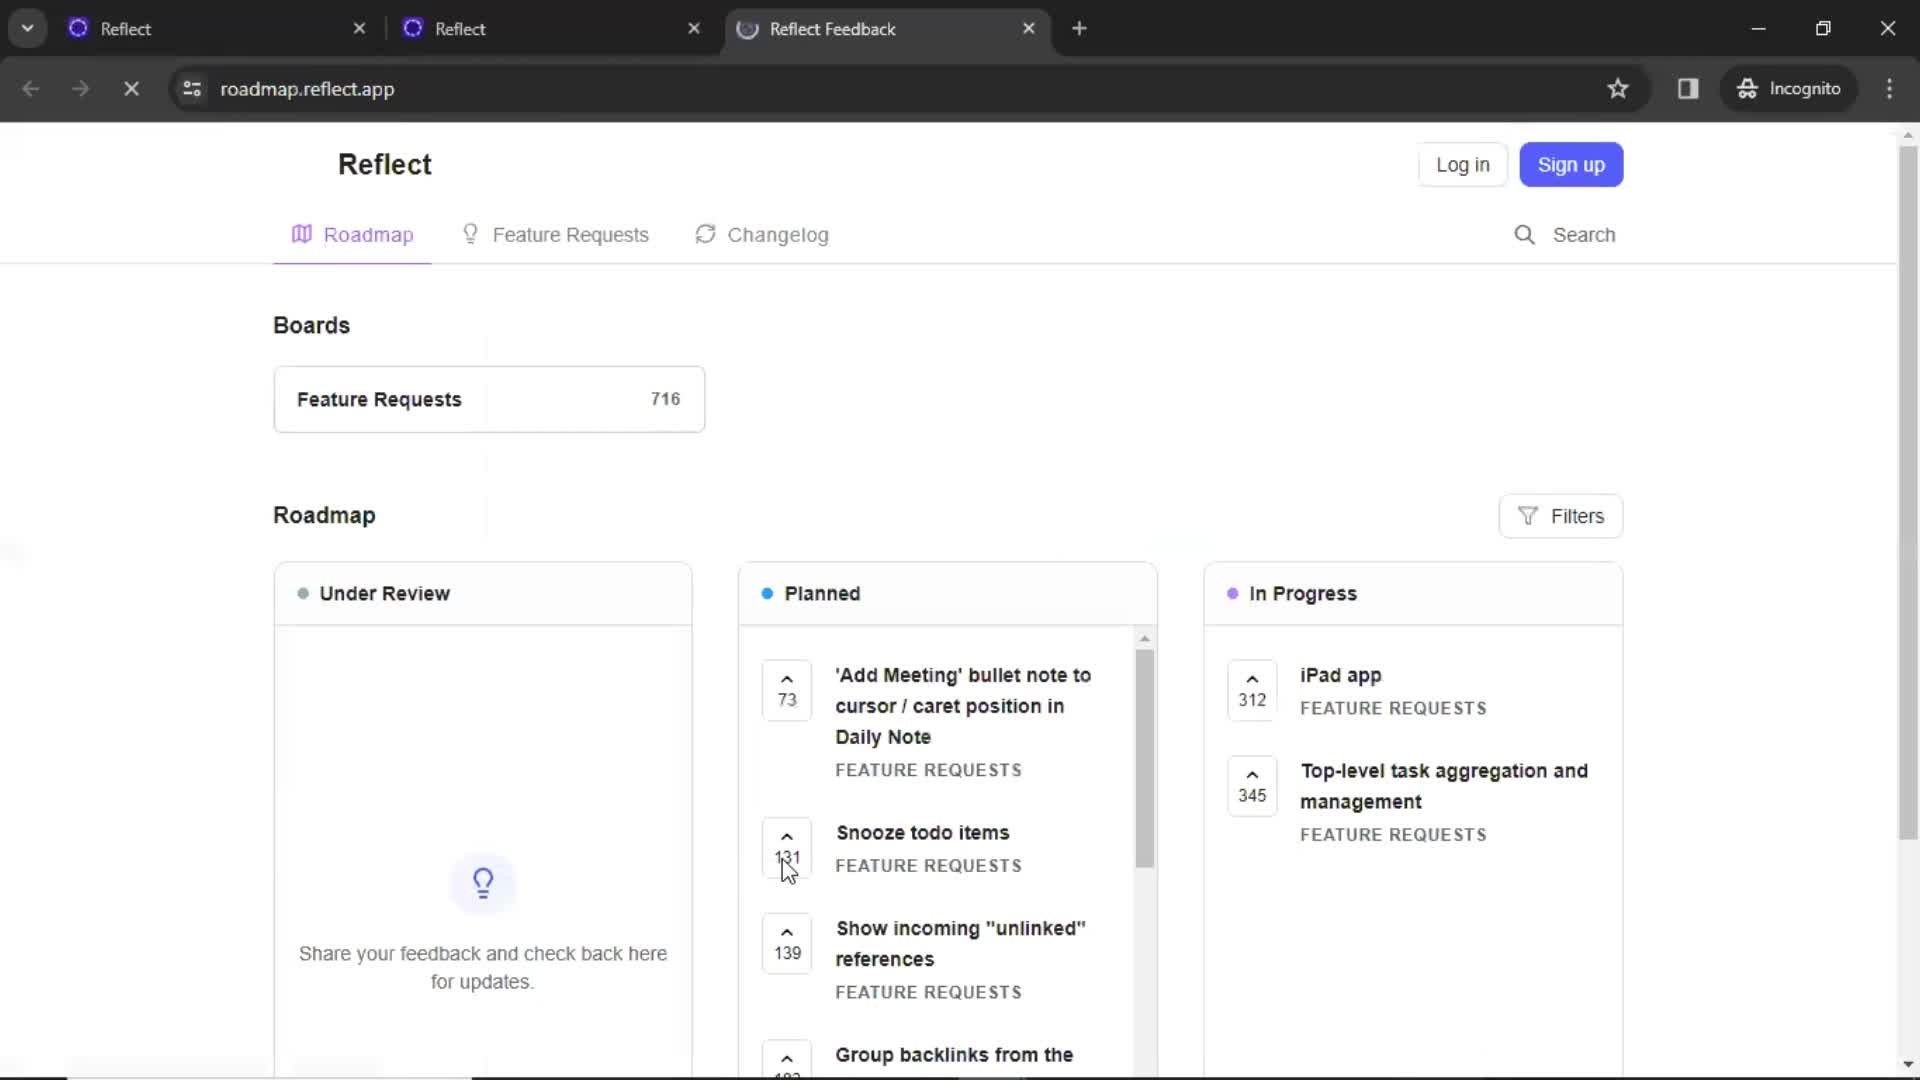Click the Roadmap navigation icon
The height and width of the screenshot is (1080, 1920).
[302, 235]
